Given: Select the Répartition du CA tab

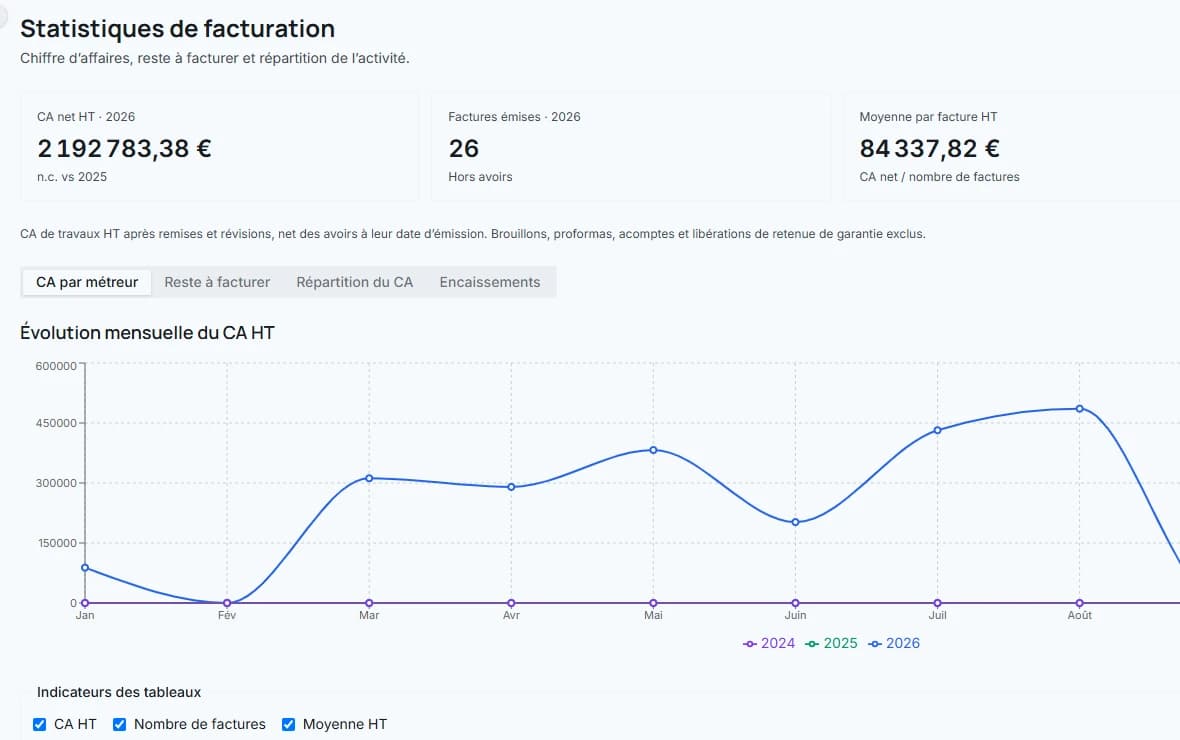Looking at the screenshot, I should 354,282.
